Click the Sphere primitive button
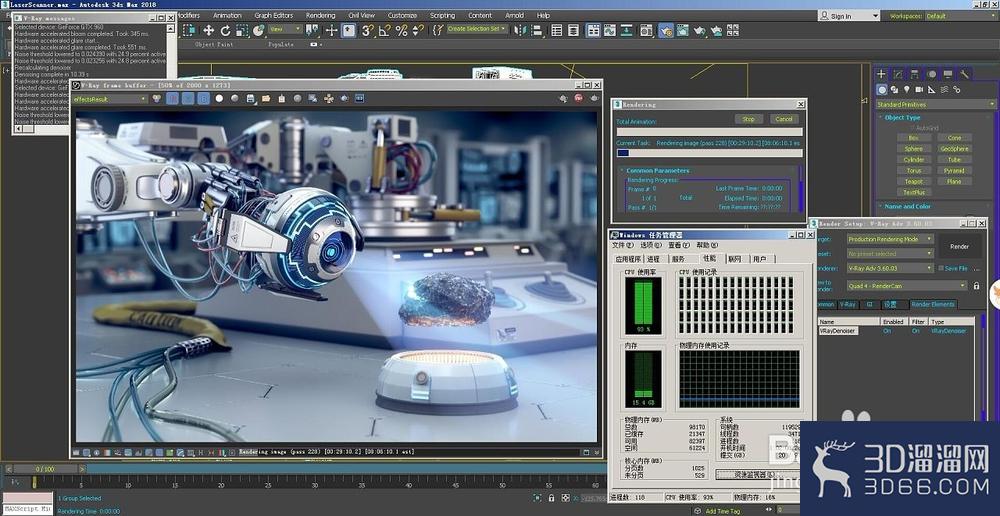Image resolution: width=1000 pixels, height=516 pixels. 913,149
